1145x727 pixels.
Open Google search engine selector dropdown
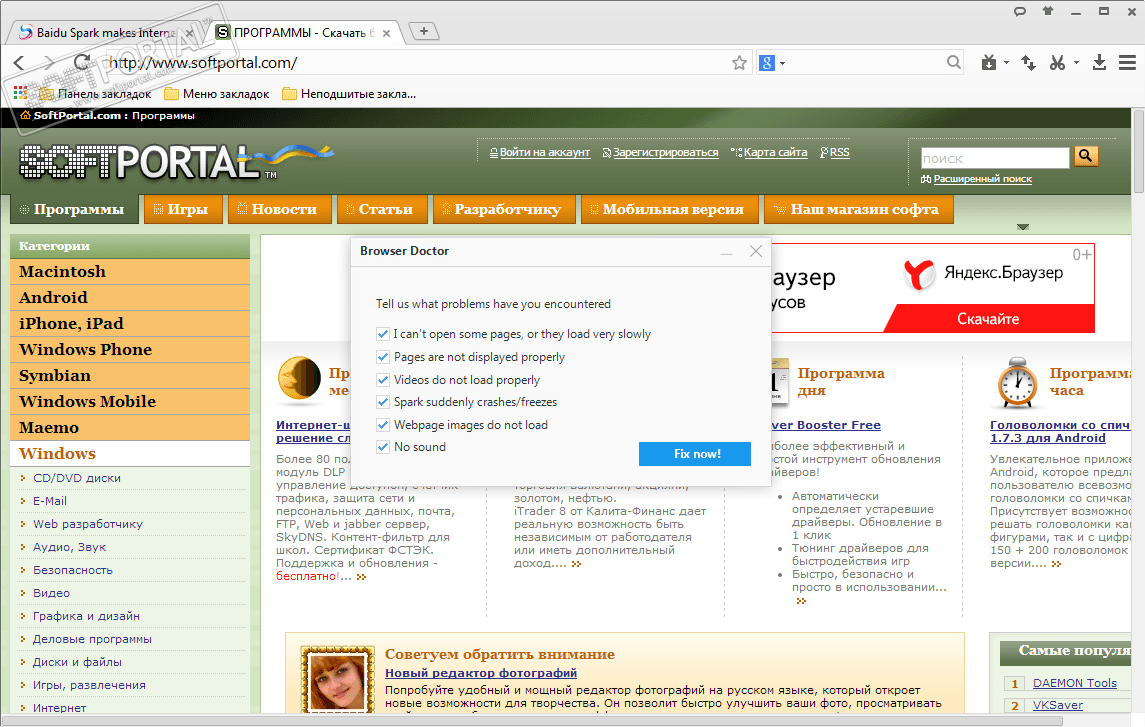[x=772, y=63]
